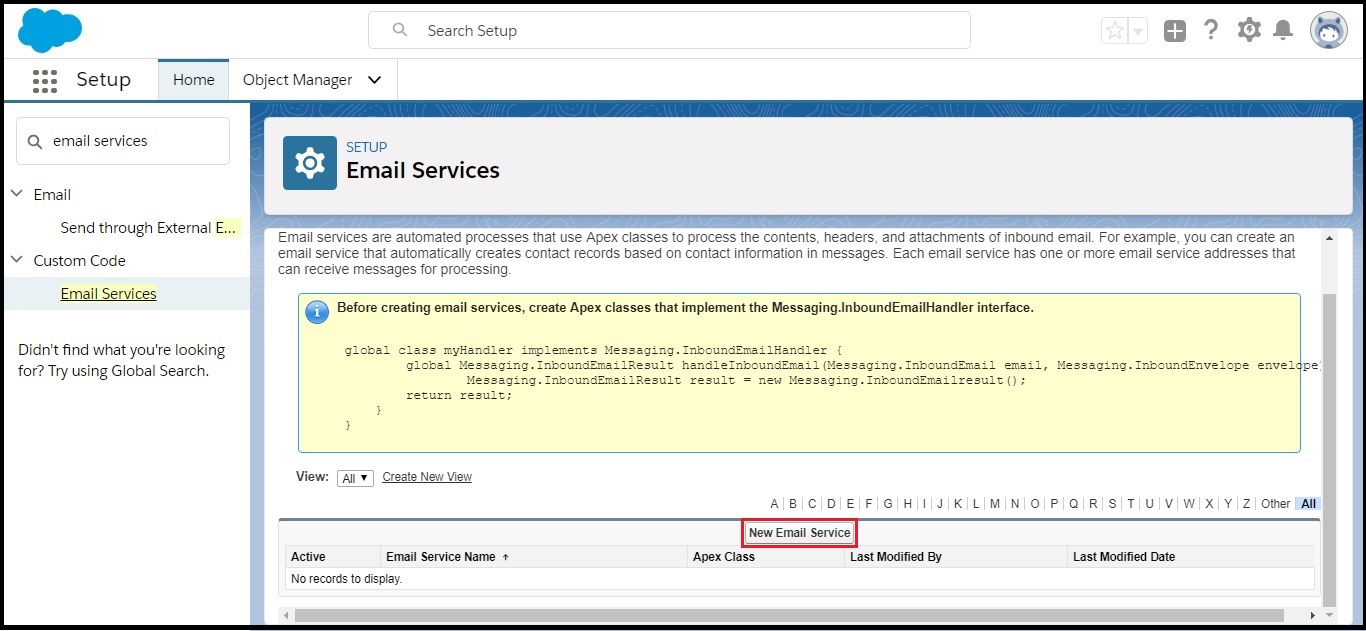Show All records in the alphabet filter

tap(1308, 504)
